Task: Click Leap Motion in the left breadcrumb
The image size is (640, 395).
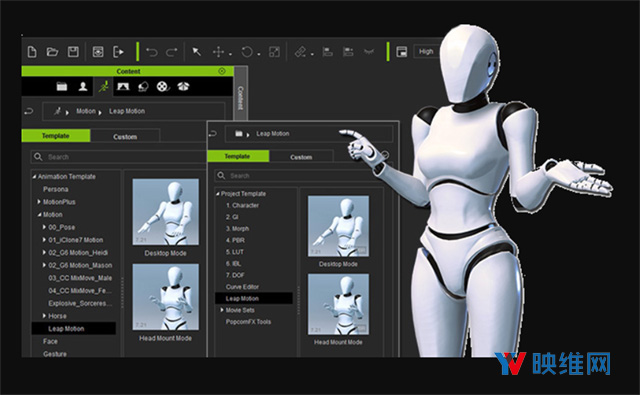Action: (127, 111)
